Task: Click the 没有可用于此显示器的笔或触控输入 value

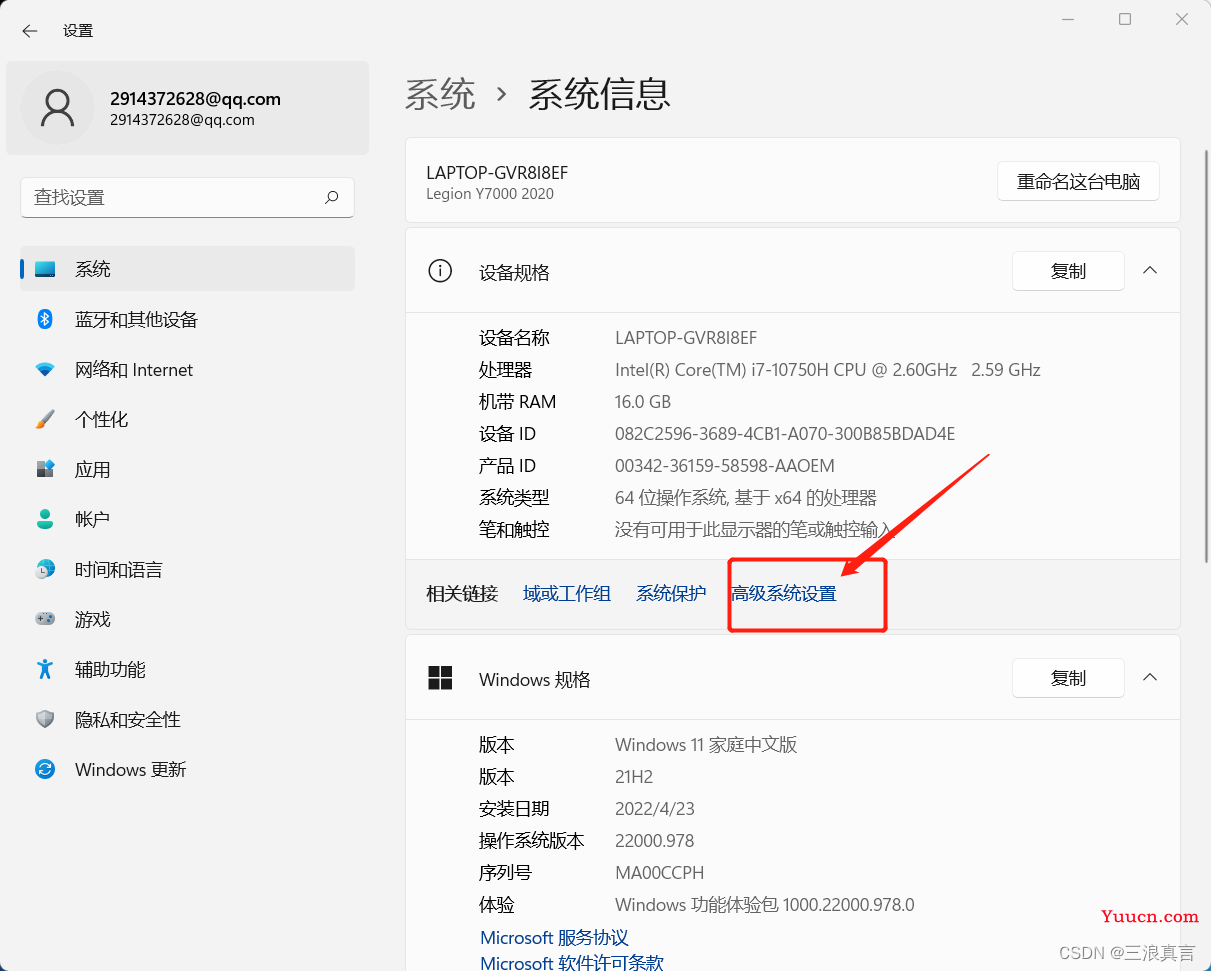Action: 753,529
